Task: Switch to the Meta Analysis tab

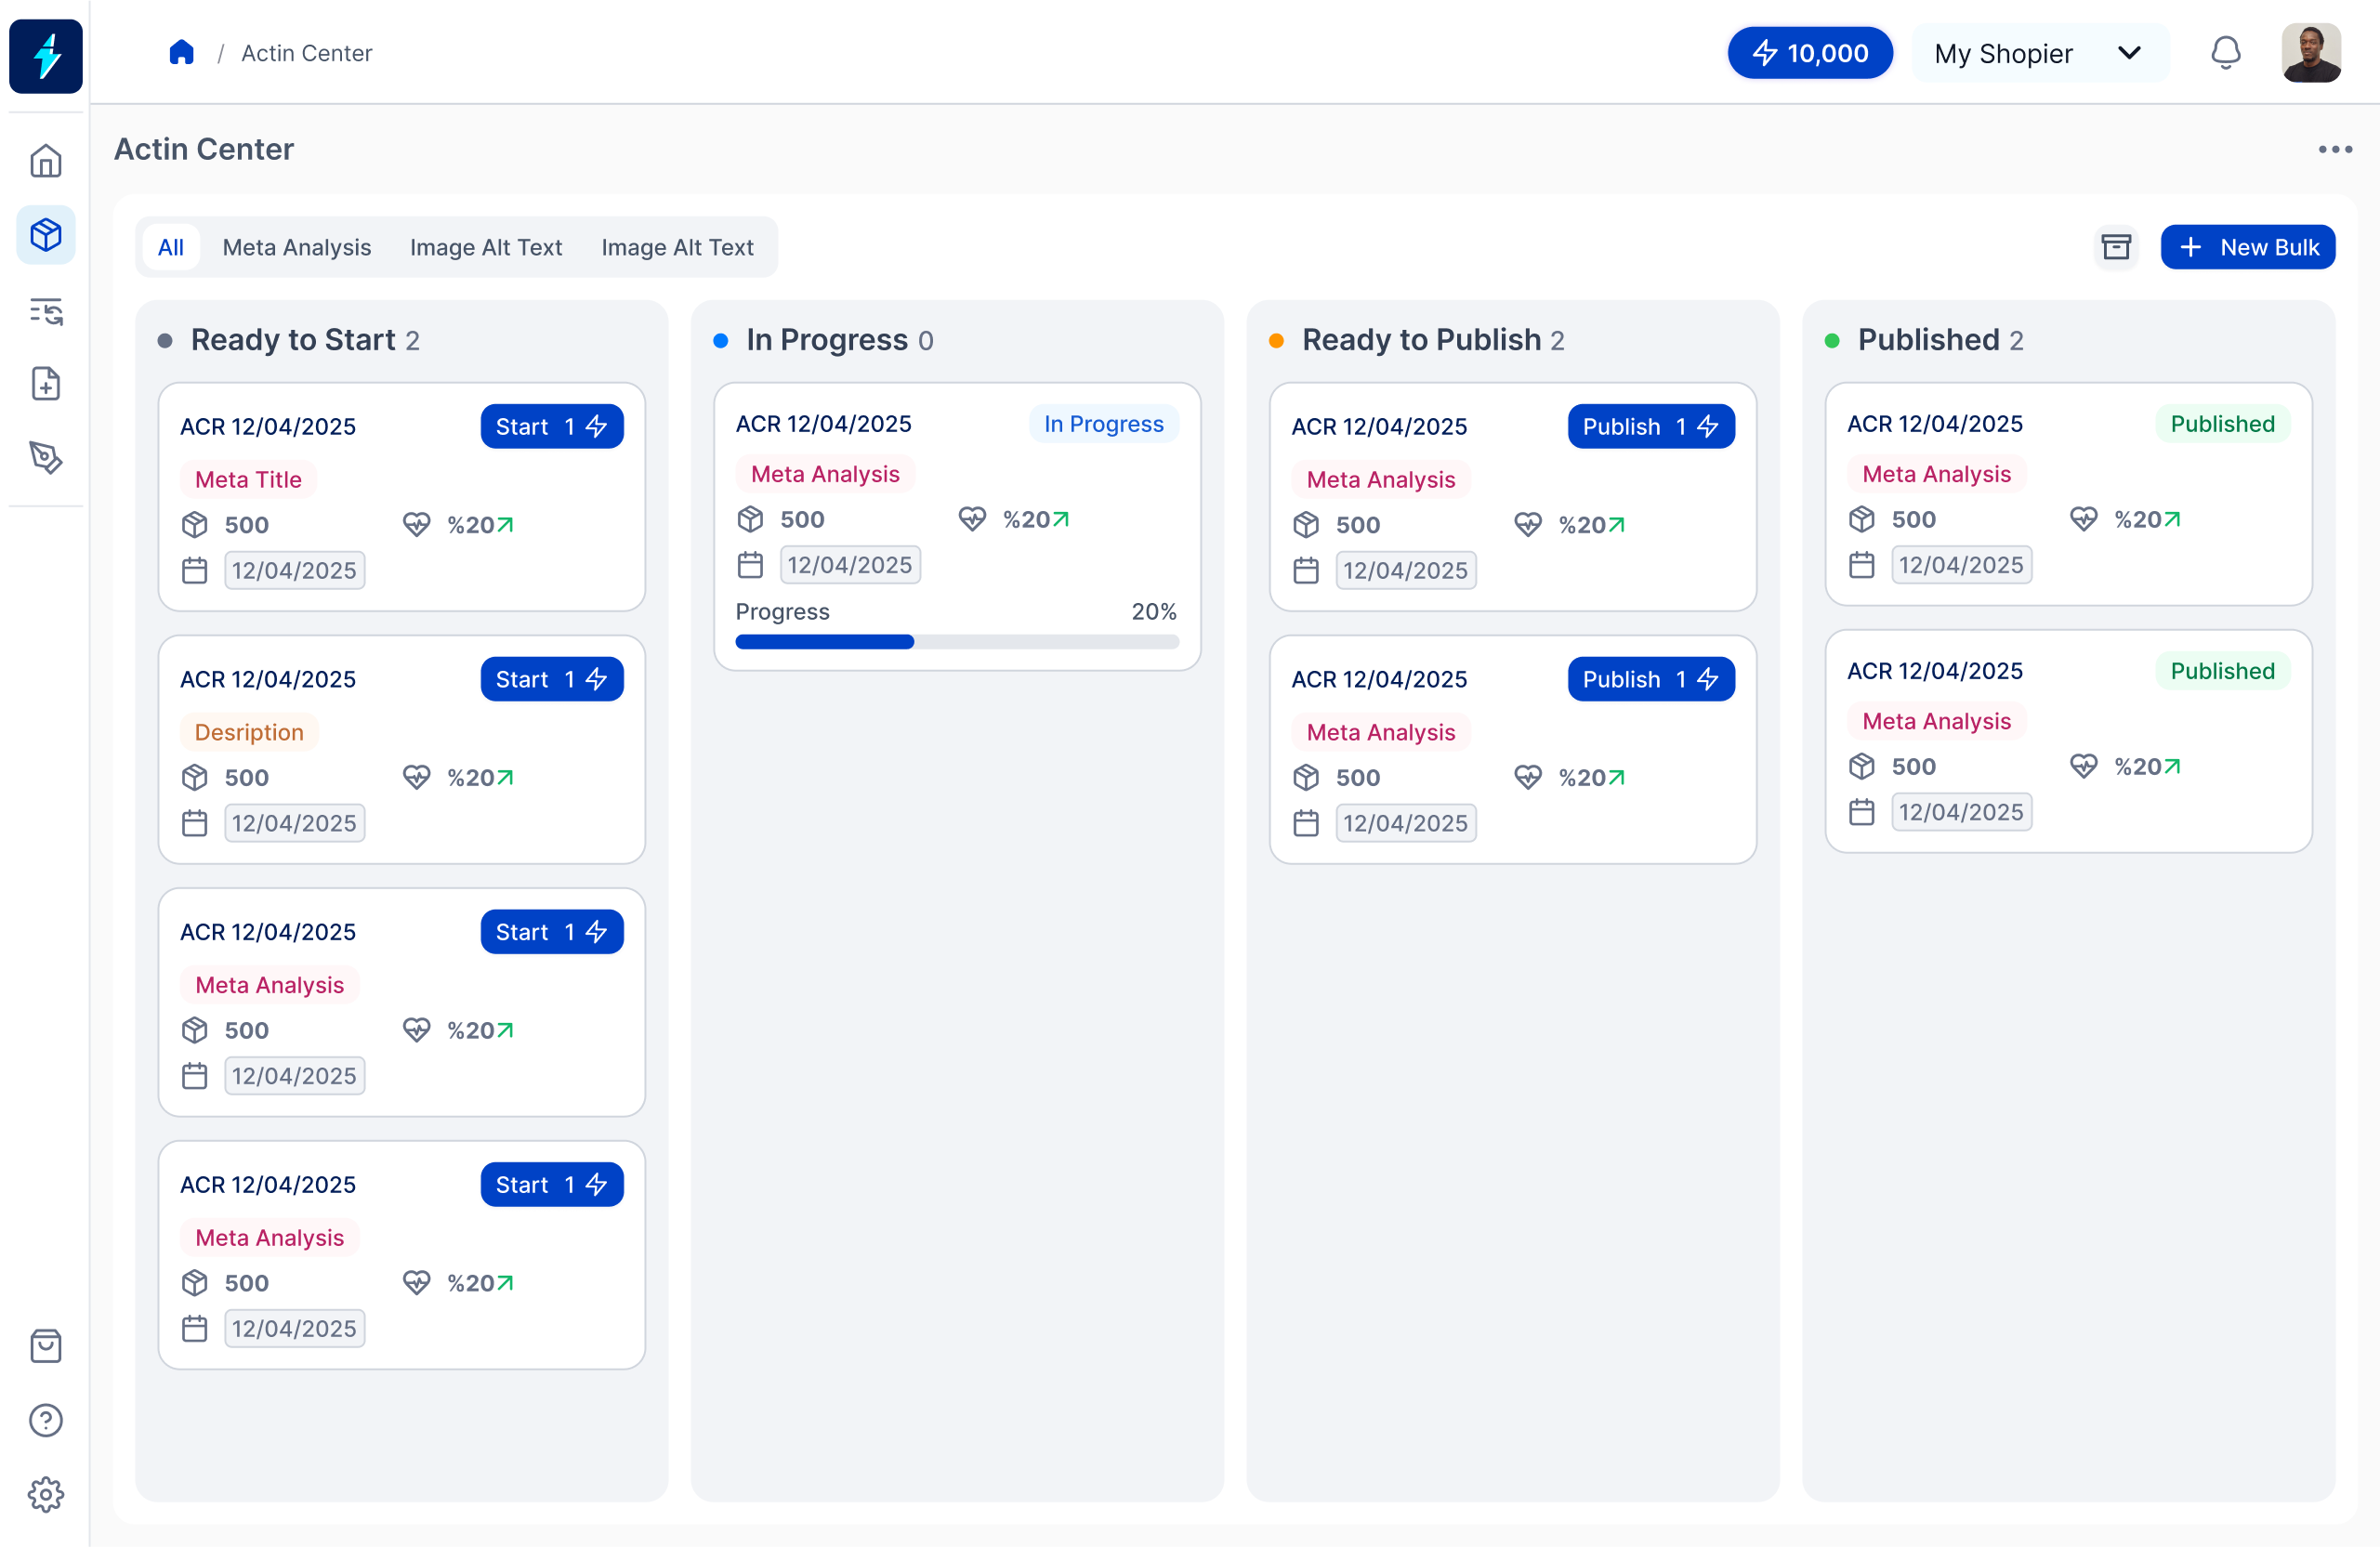Action: [x=296, y=247]
